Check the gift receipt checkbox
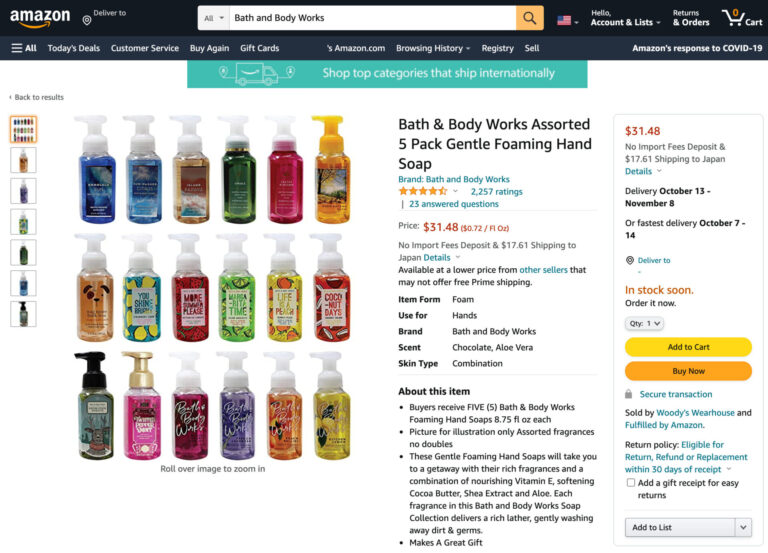 tap(631, 482)
